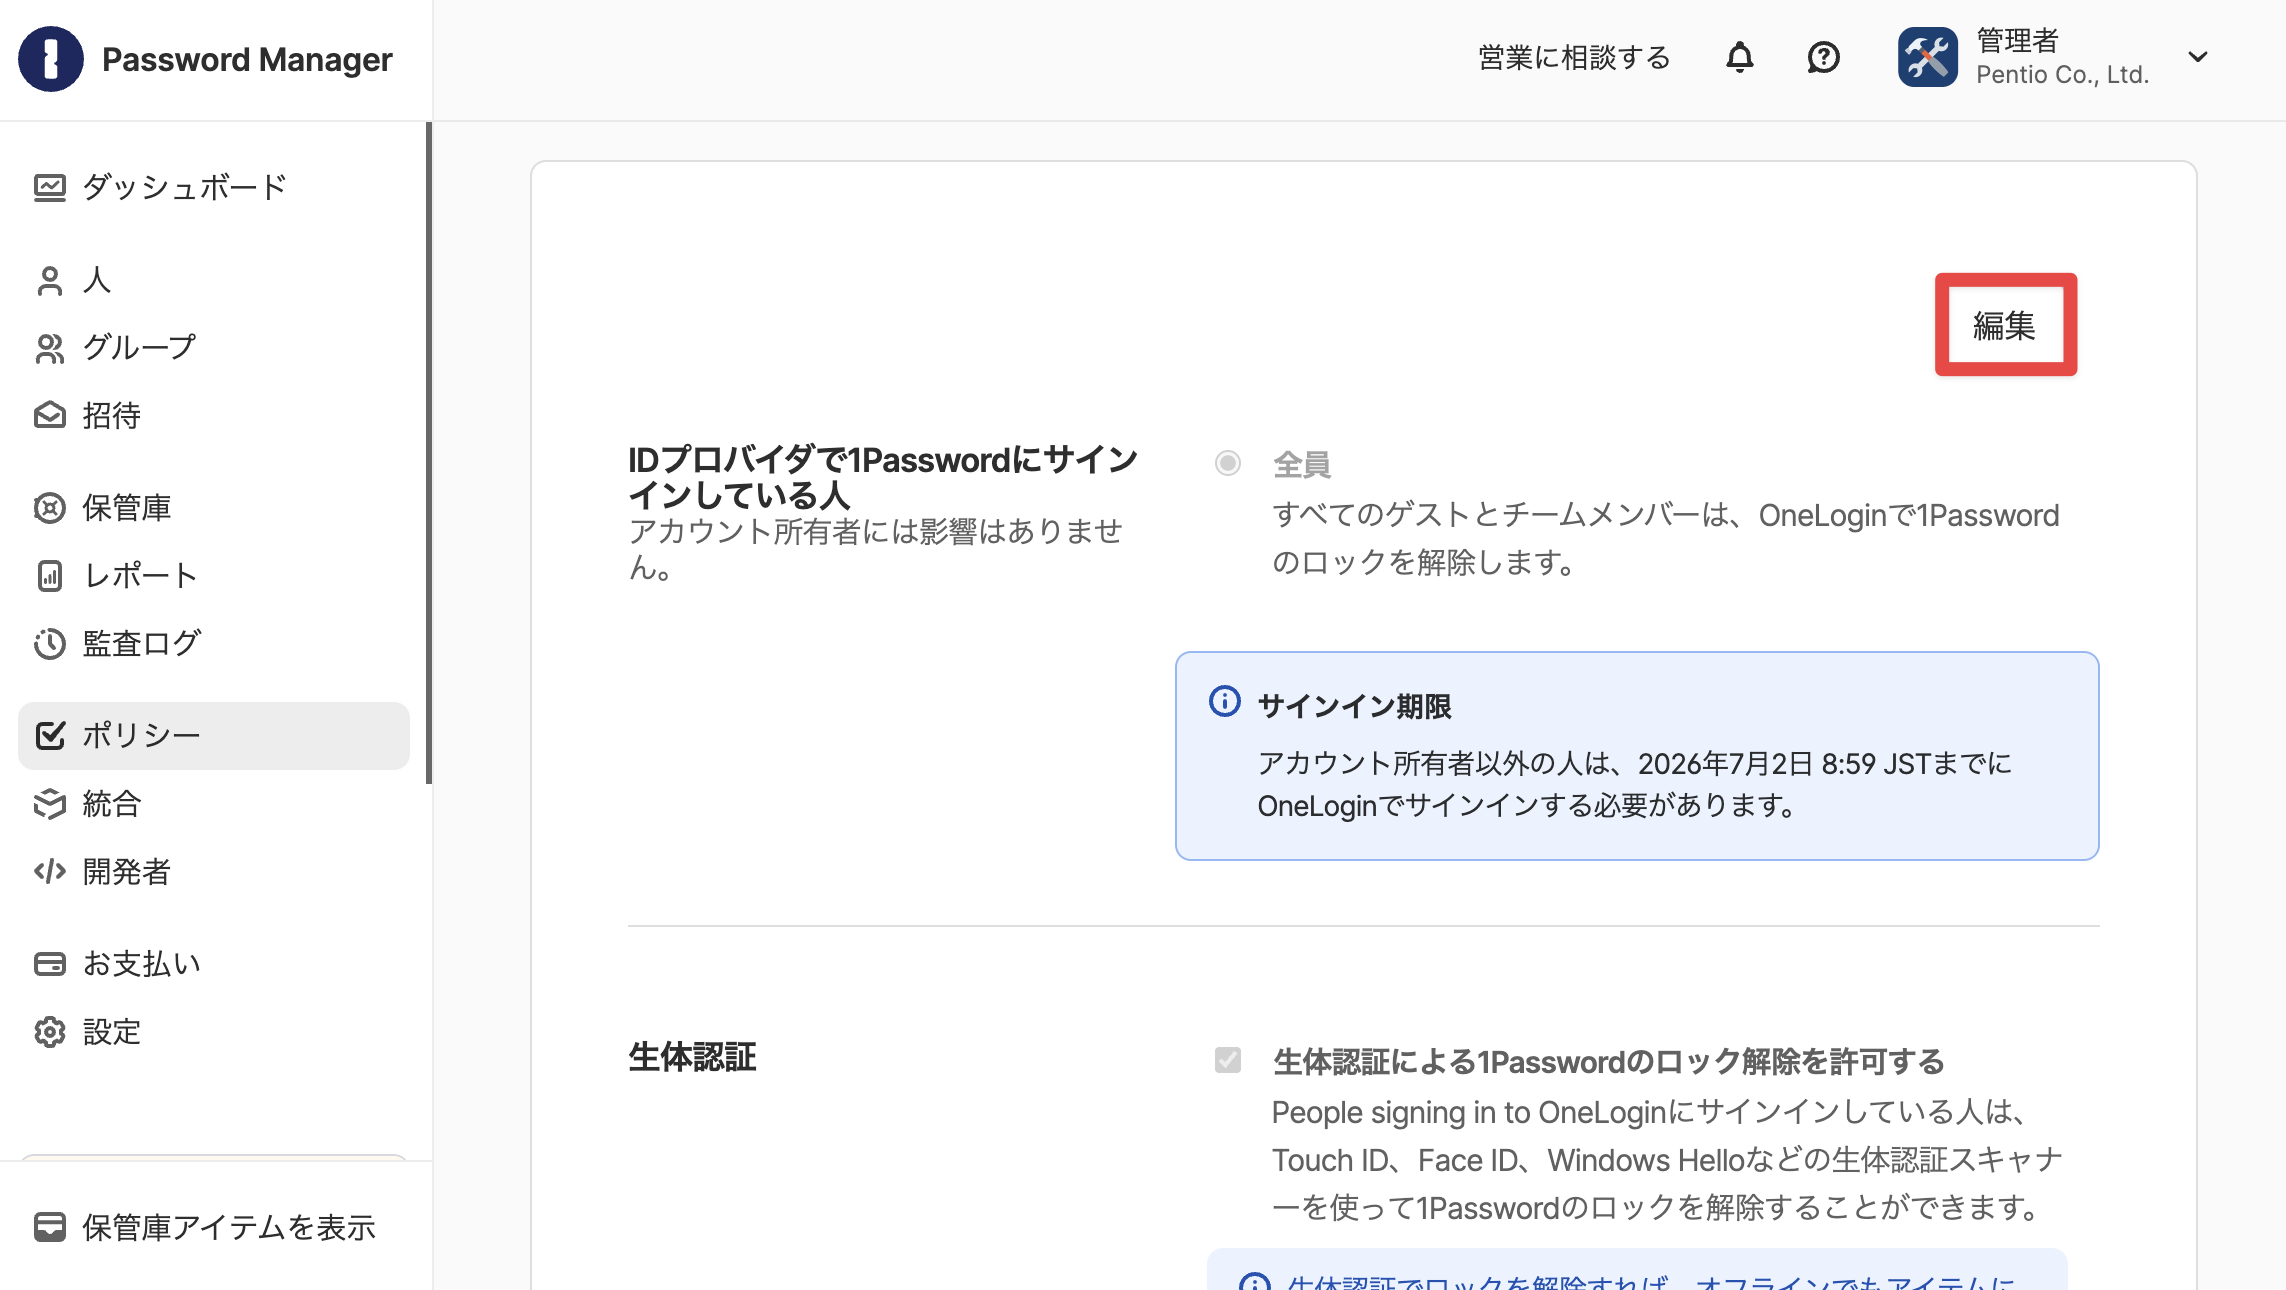
Task: Open レポート menu label
Action: [x=141, y=576]
